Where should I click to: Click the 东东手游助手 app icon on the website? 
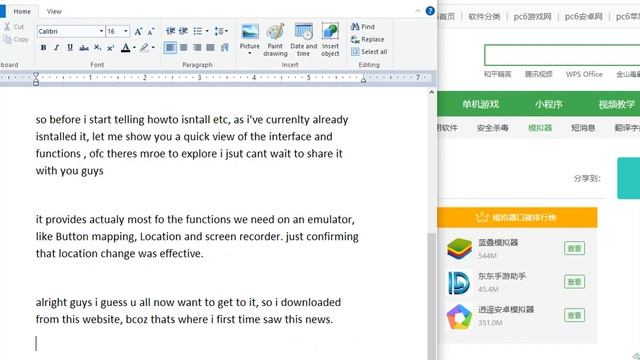point(459,282)
